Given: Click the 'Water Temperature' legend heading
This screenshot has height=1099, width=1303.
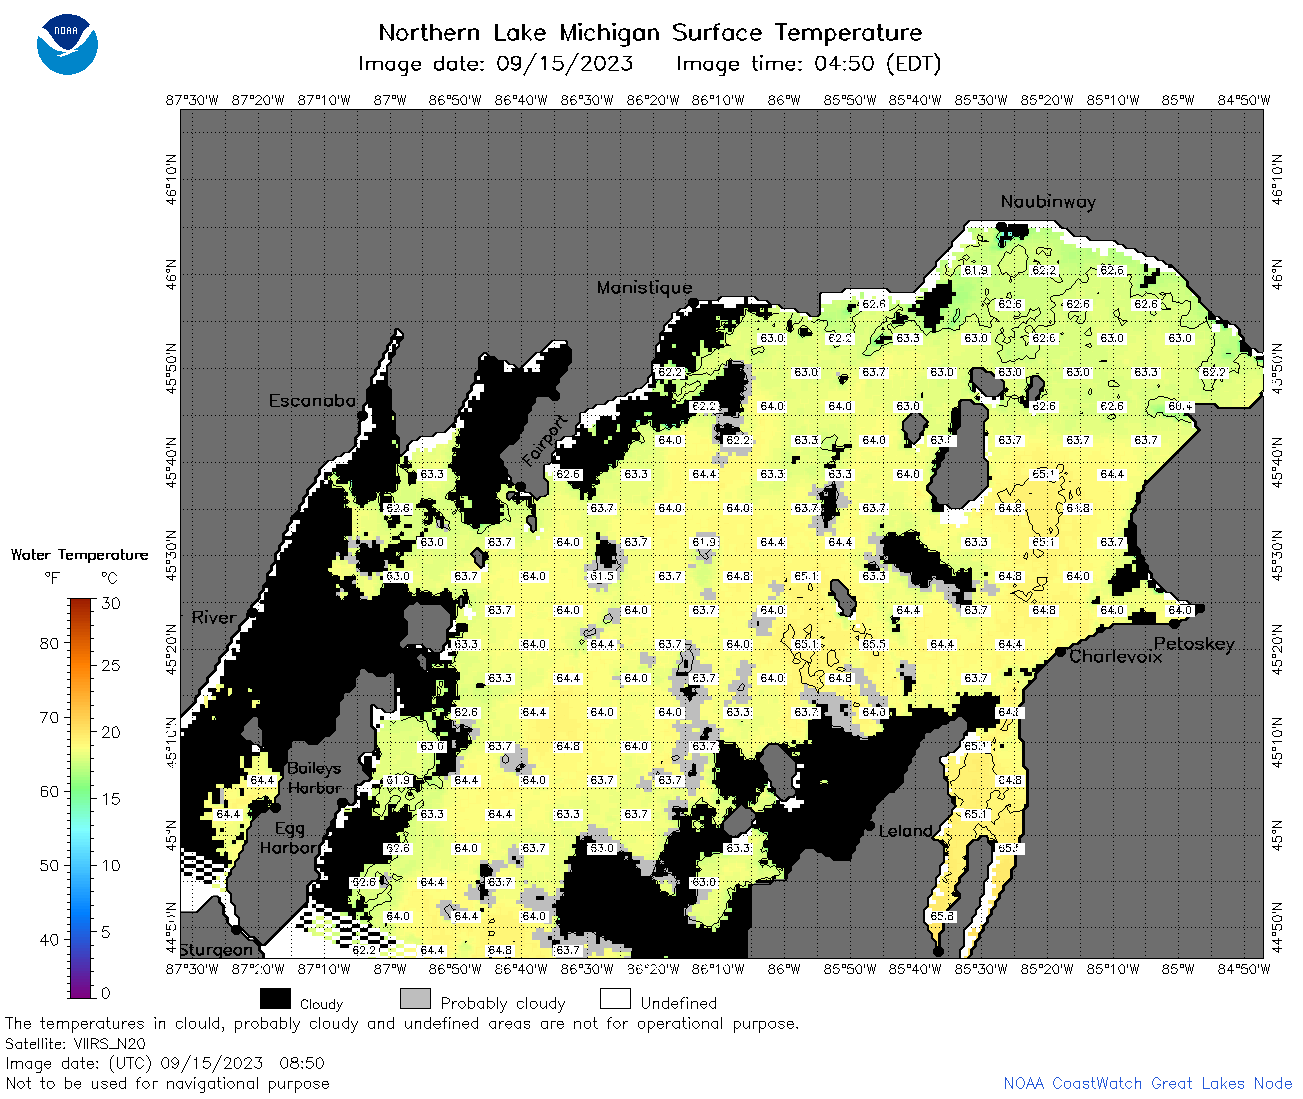Looking at the screenshot, I should point(79,555).
